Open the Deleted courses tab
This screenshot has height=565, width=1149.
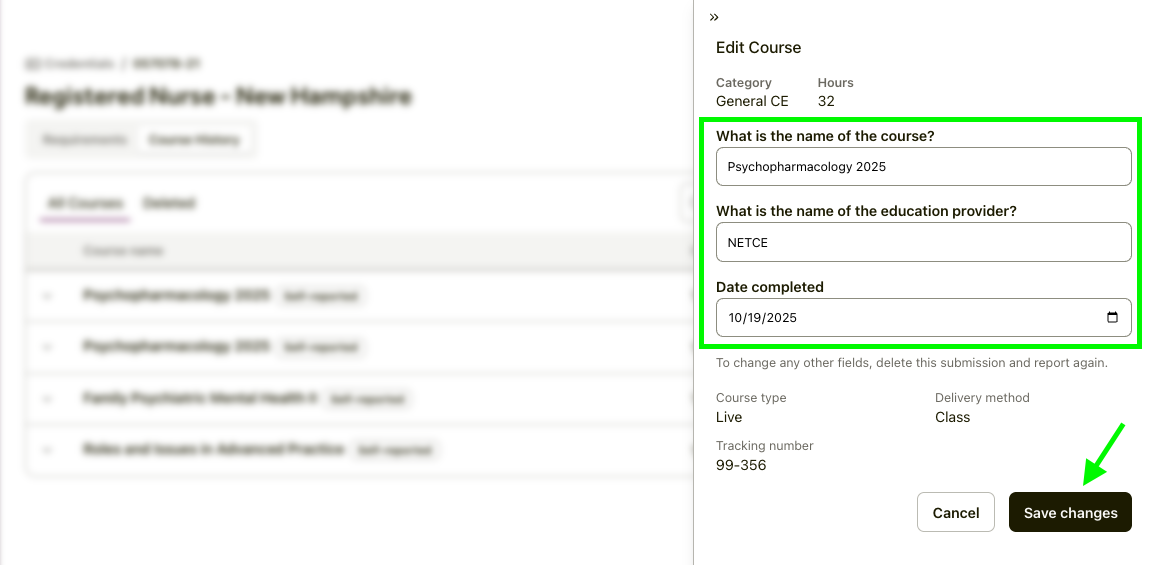coord(168,203)
